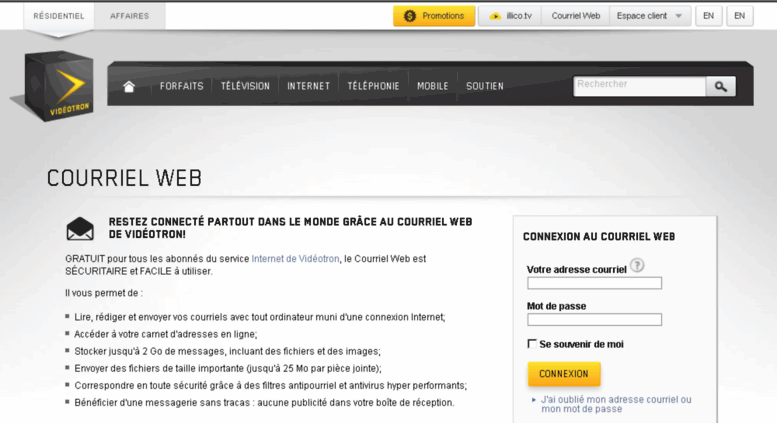Click the yellow Connexion button
Screen dimensions: 777x423
(564, 374)
